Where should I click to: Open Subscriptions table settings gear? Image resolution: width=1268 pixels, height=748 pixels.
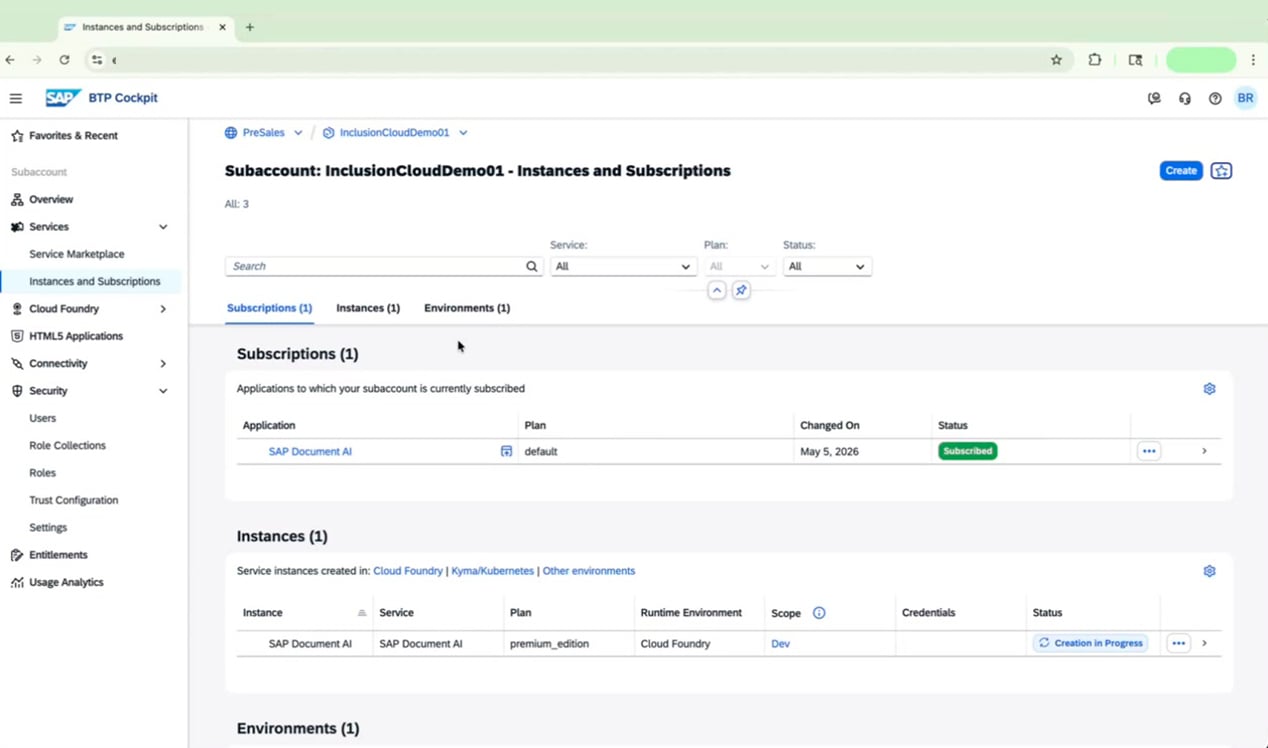(1209, 389)
